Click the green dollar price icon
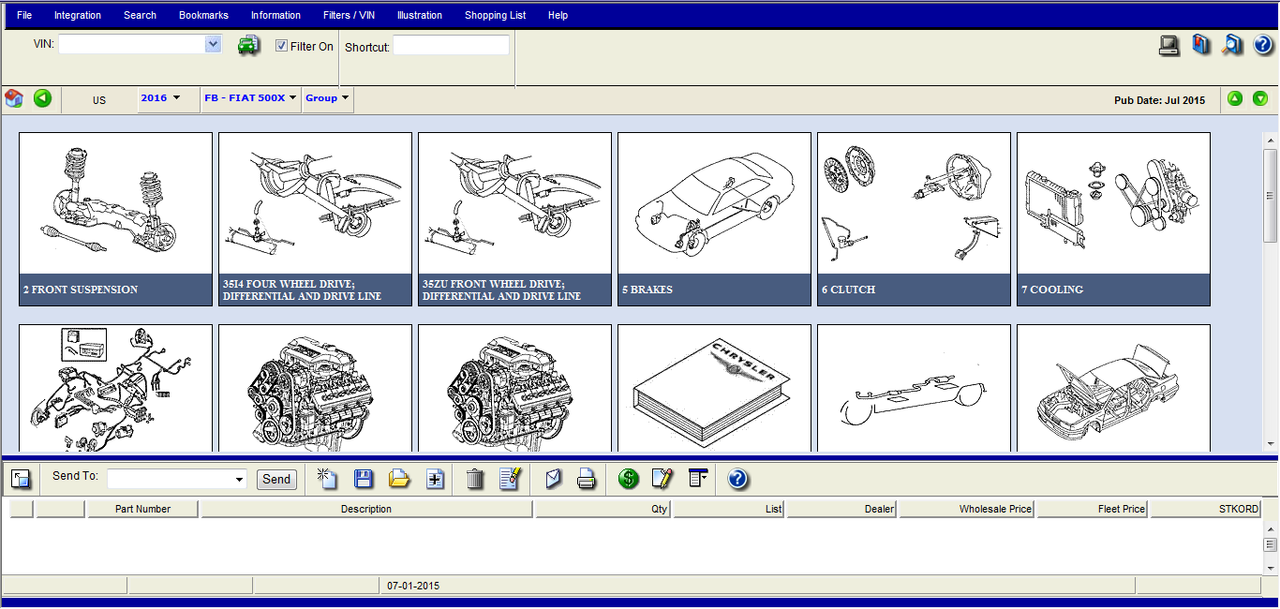This screenshot has width=1280, height=609. pyautogui.click(x=628, y=479)
